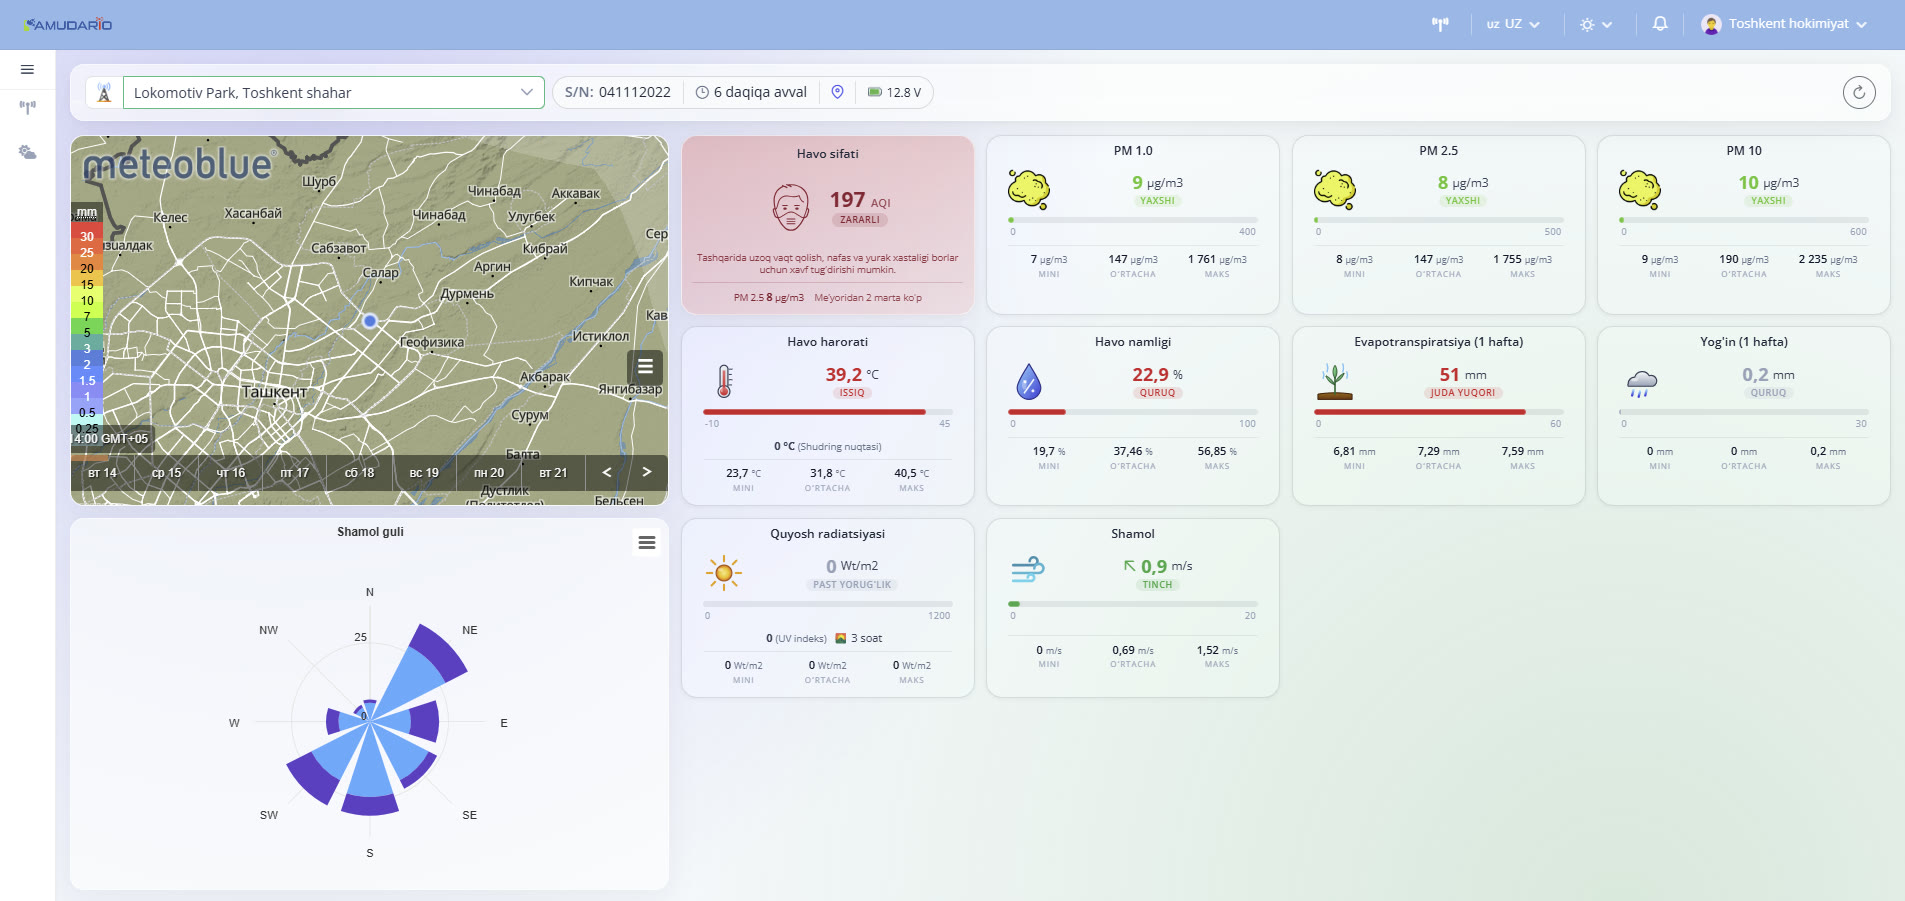
Task: Click the PM 10 level progress bar
Action: pyautogui.click(x=1743, y=220)
